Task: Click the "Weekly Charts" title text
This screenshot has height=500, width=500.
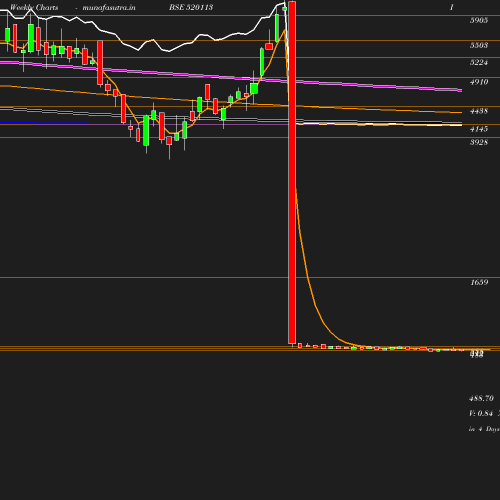Action: point(34,7)
